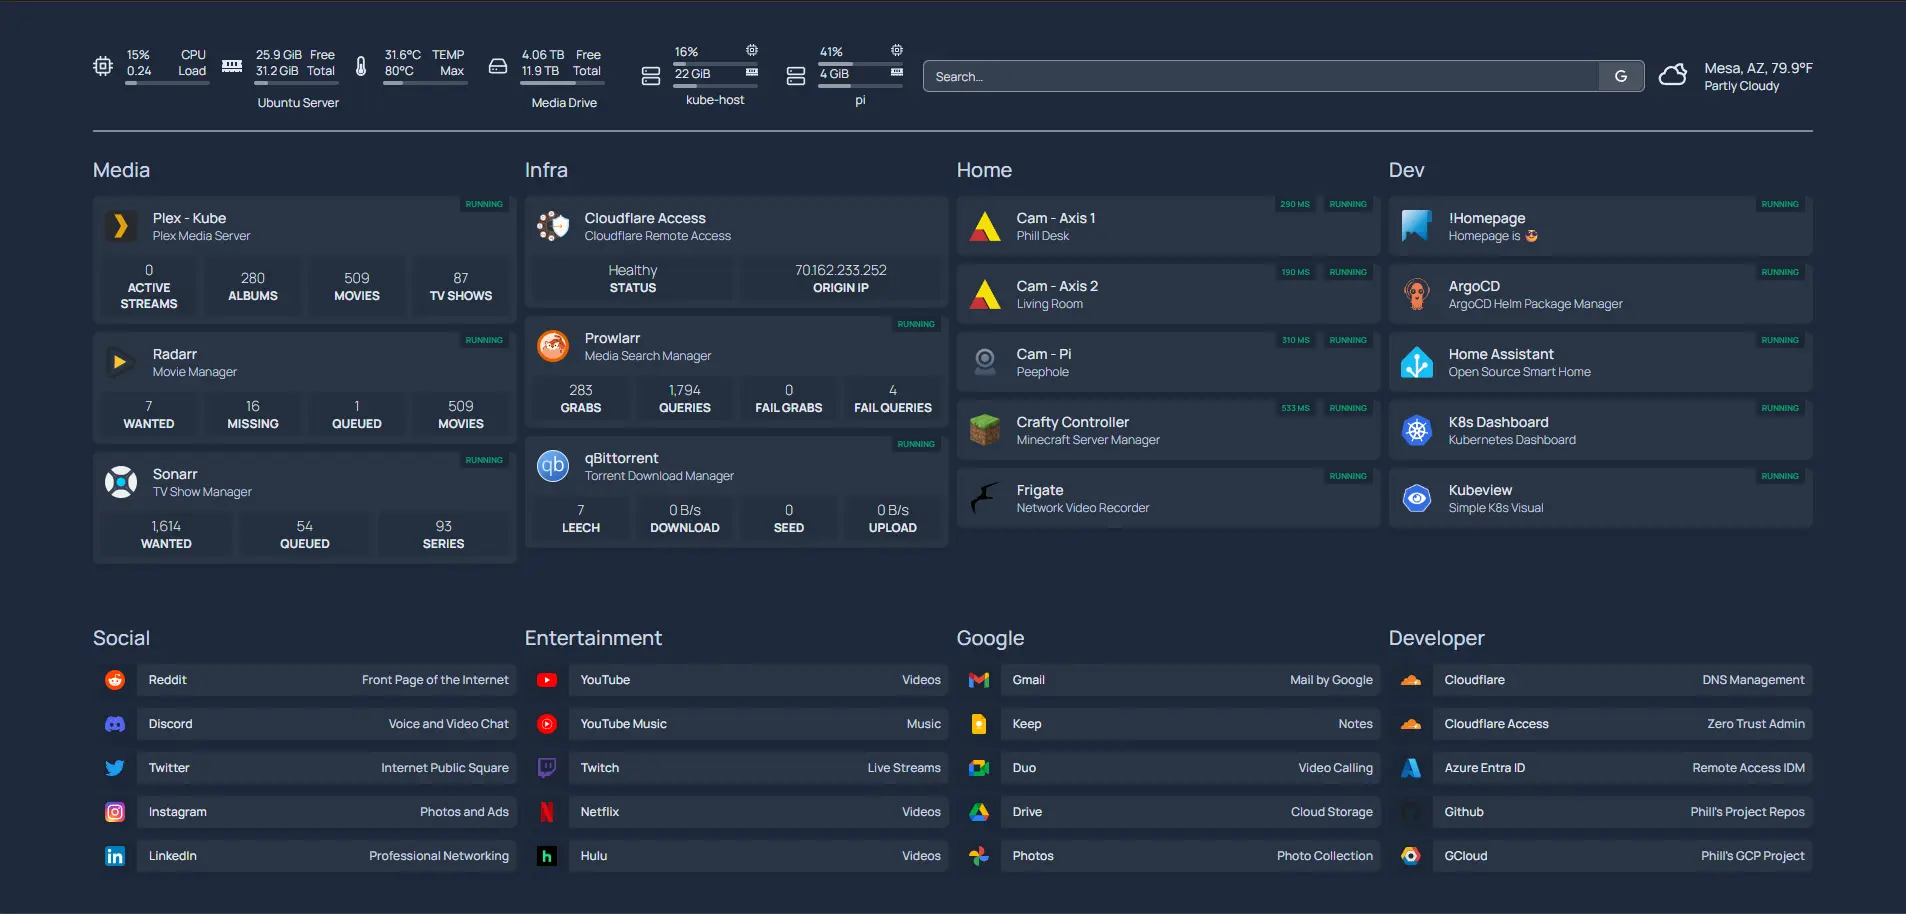Click the Cam - Pi webcam icon
1906x914 pixels.
point(985,362)
